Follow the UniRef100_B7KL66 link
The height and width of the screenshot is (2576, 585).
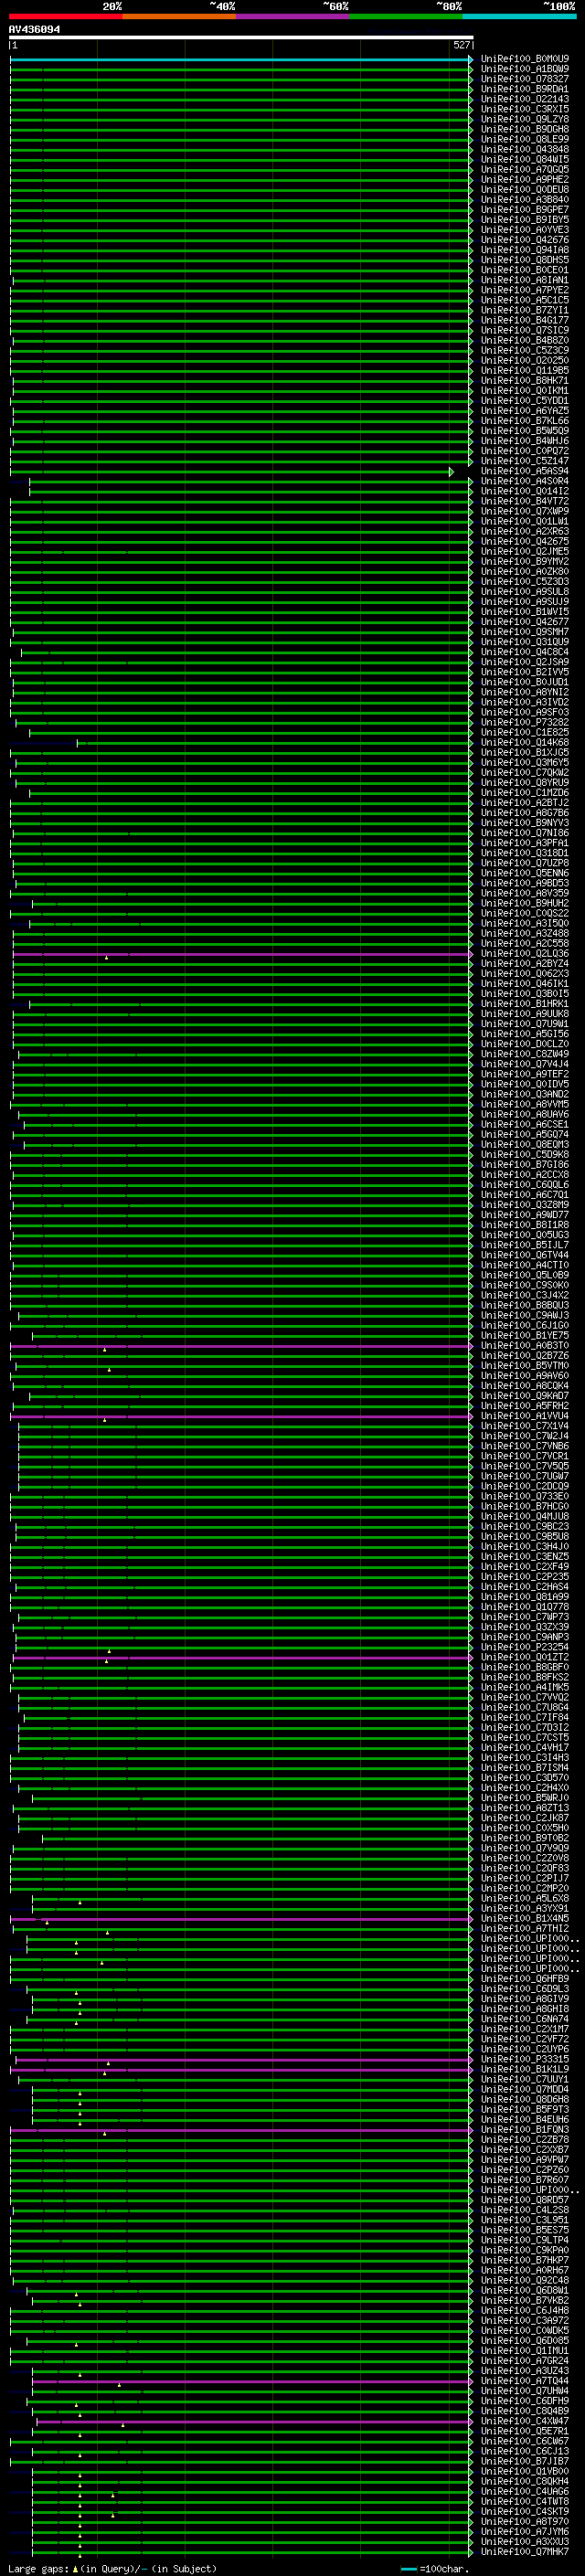point(524,421)
